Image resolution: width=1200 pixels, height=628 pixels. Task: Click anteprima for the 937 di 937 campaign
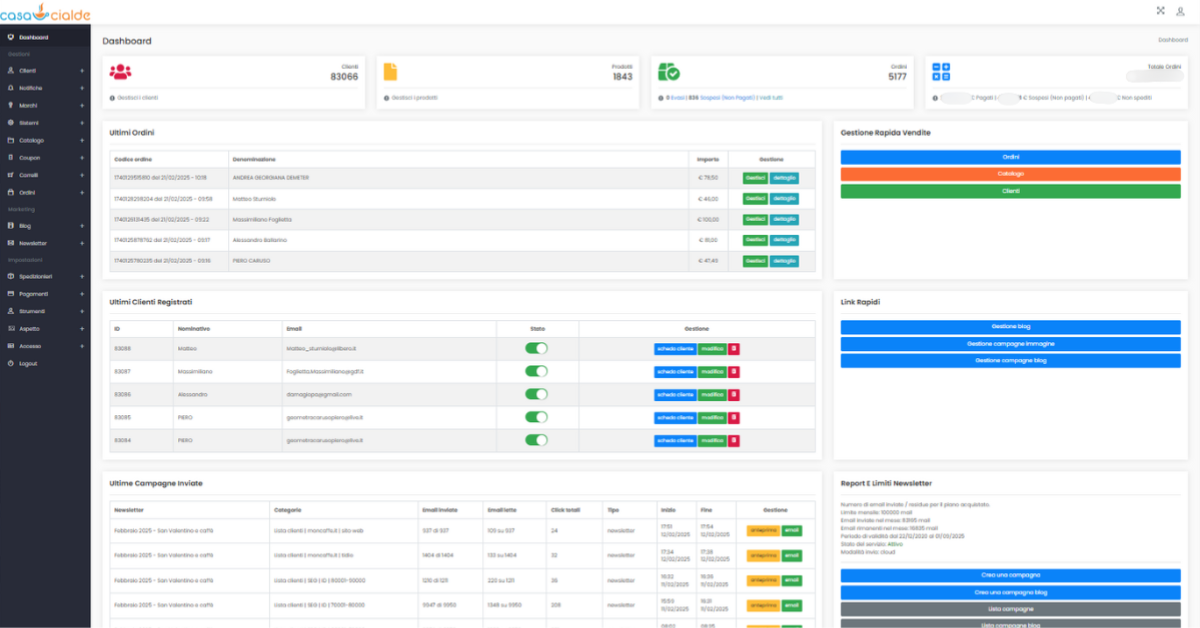[763, 530]
